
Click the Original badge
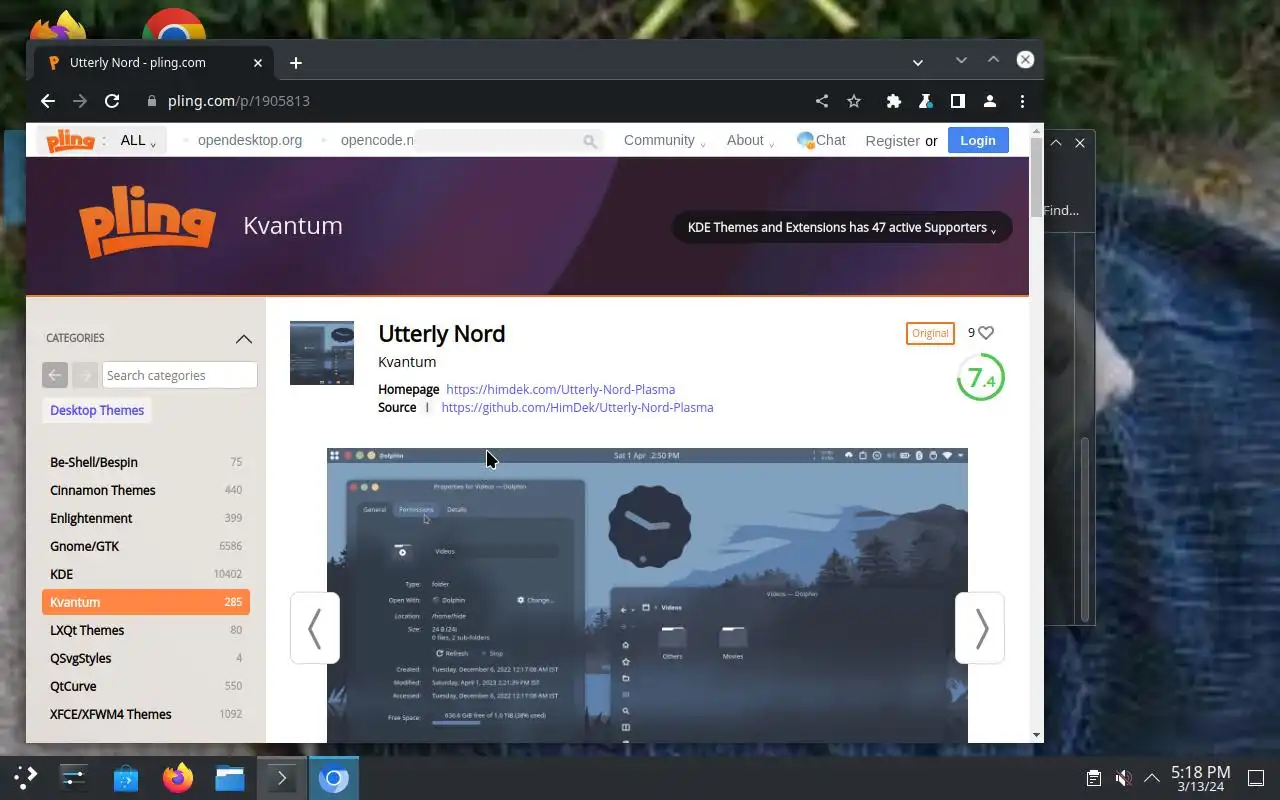click(930, 333)
